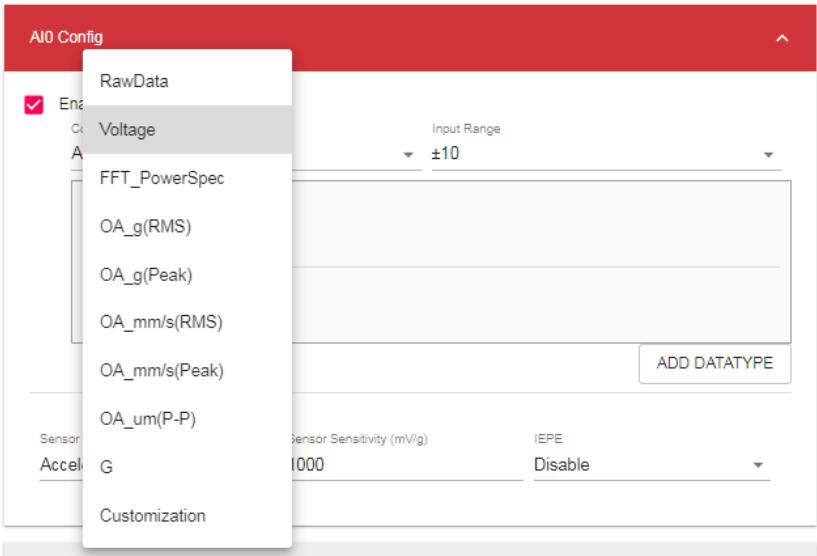
Task: Uncheck the Enable checkbox
Action: 34,105
